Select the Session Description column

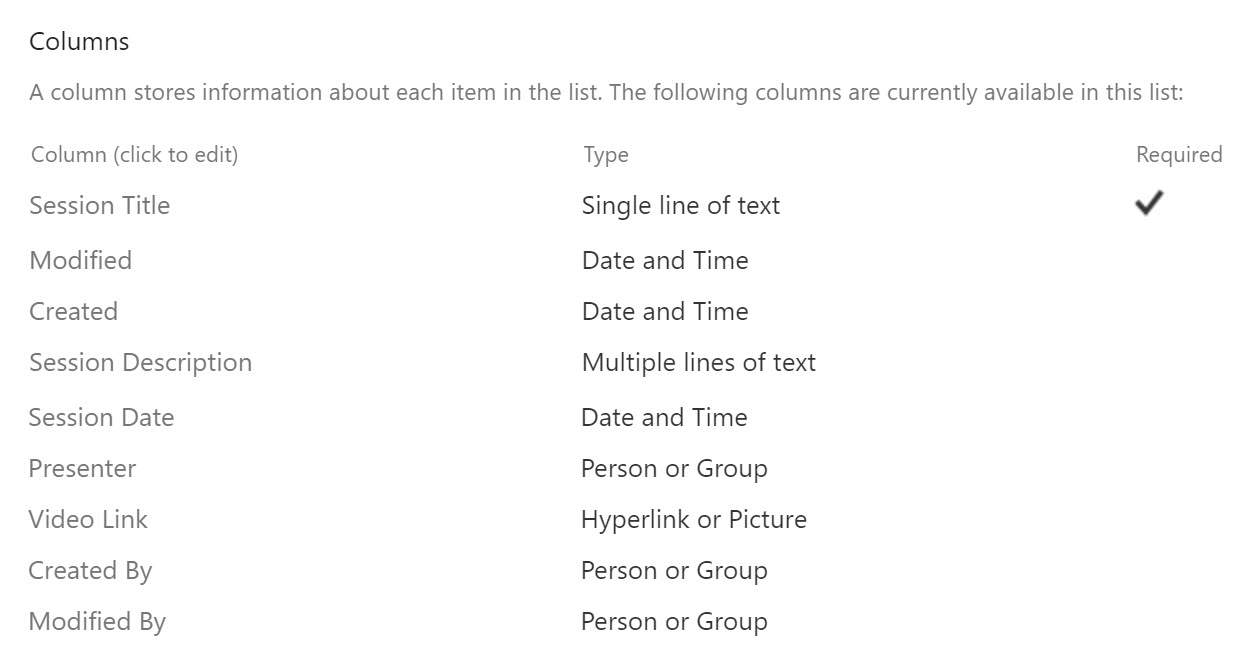[140, 362]
